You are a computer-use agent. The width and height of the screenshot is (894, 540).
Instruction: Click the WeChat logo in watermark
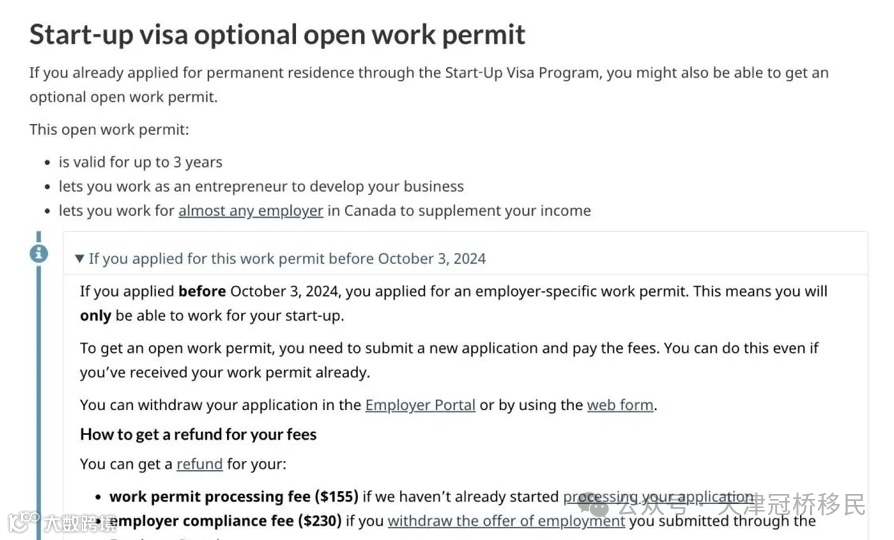[x=594, y=505]
